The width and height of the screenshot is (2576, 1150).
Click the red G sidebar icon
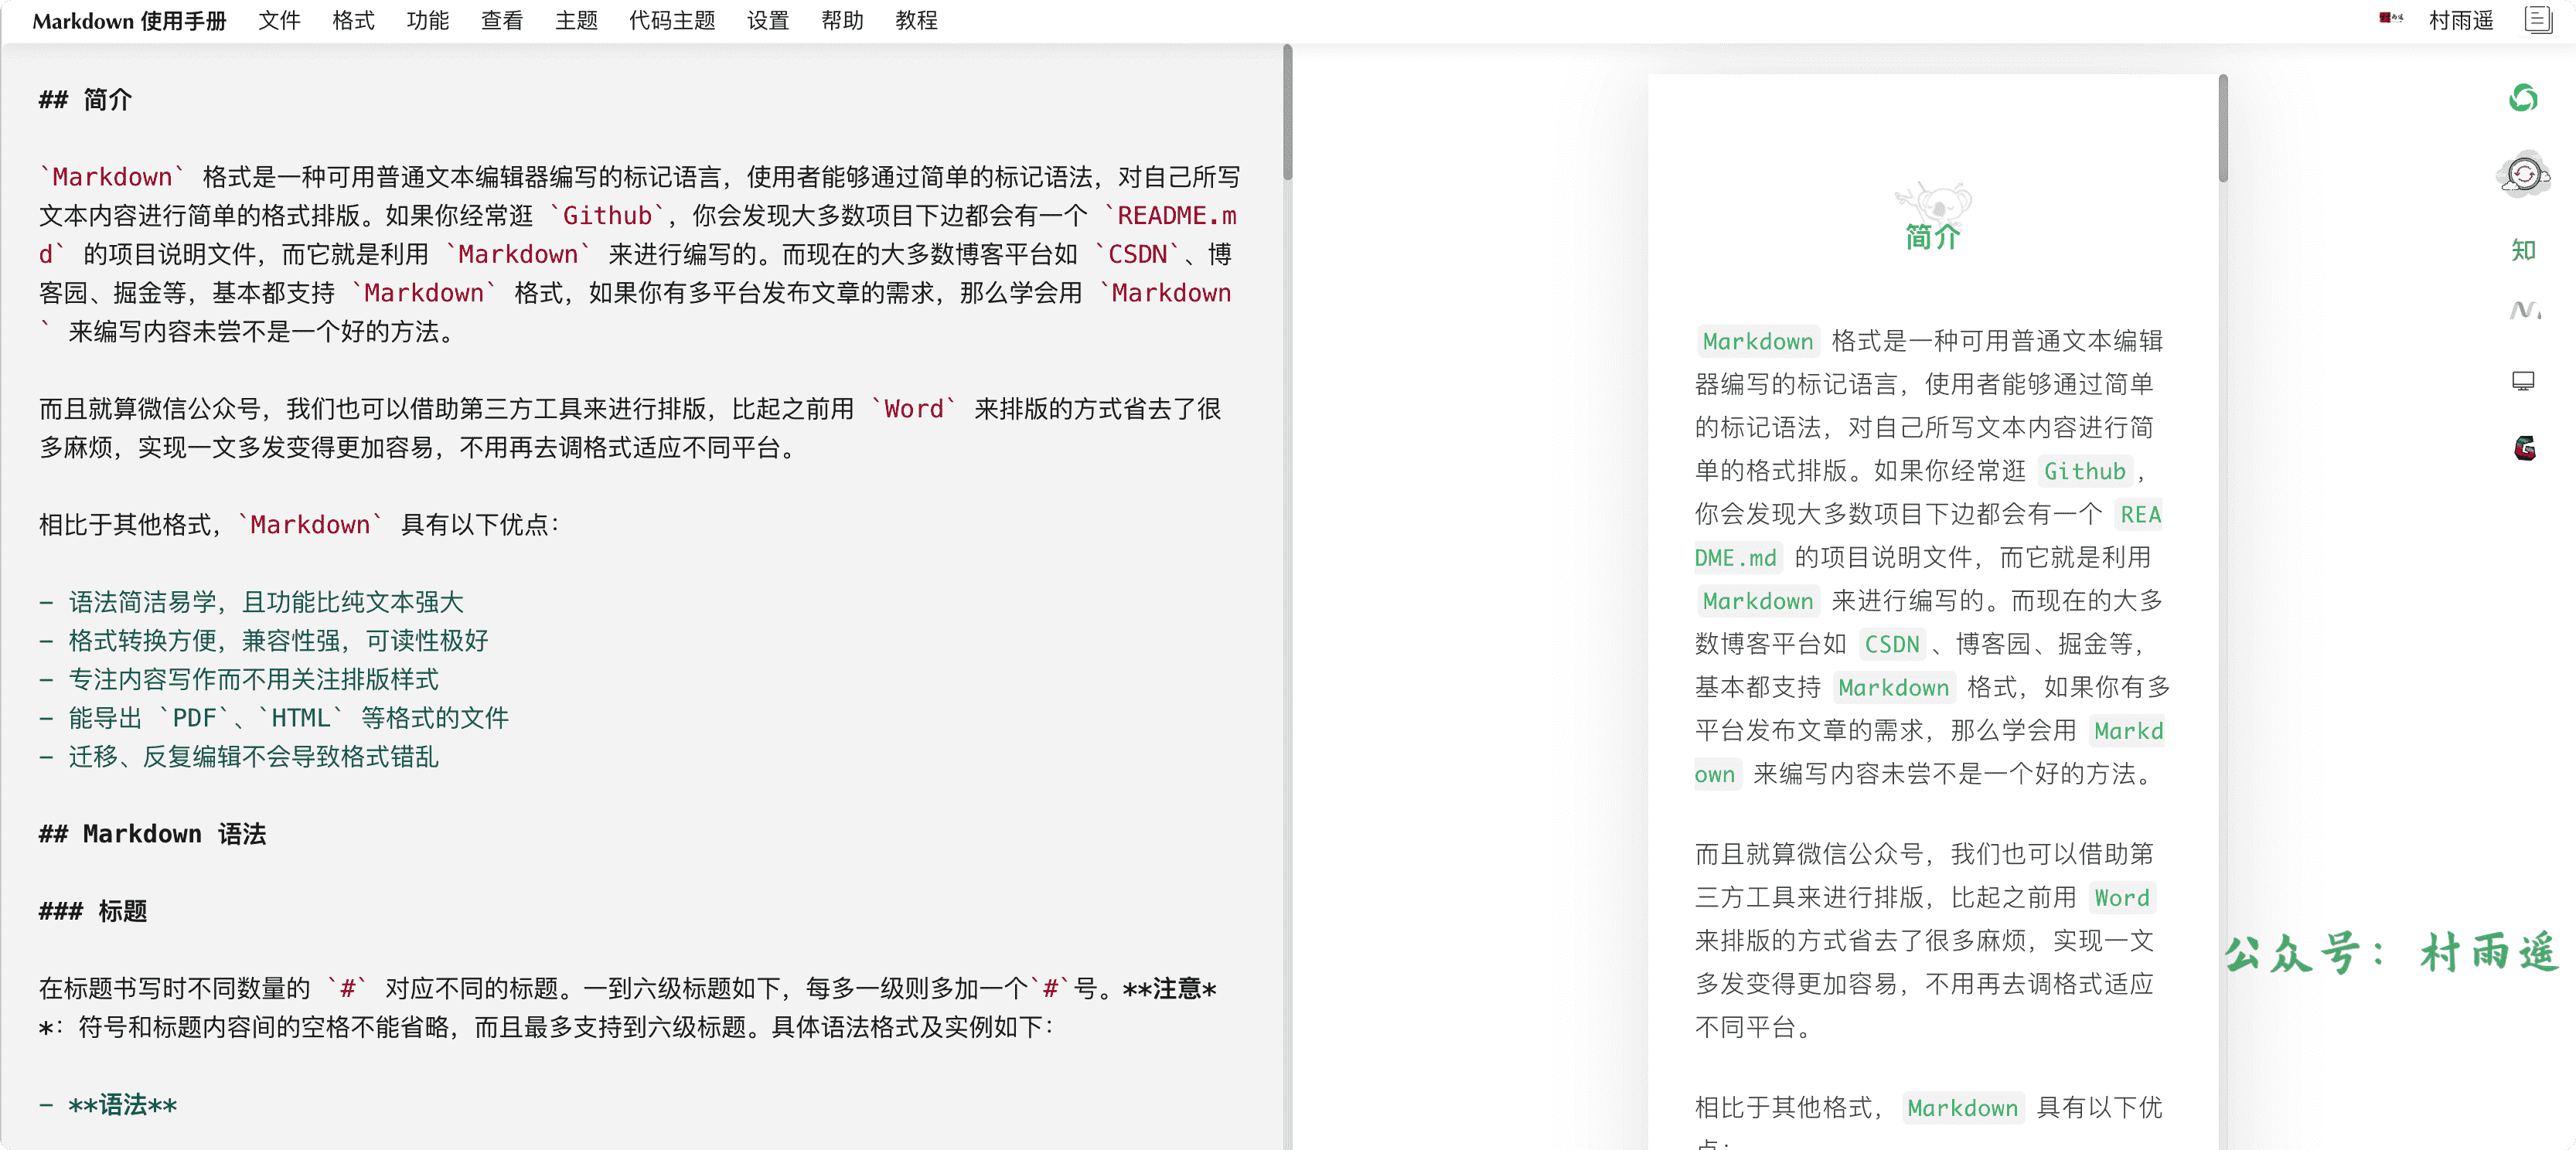pos(2524,448)
